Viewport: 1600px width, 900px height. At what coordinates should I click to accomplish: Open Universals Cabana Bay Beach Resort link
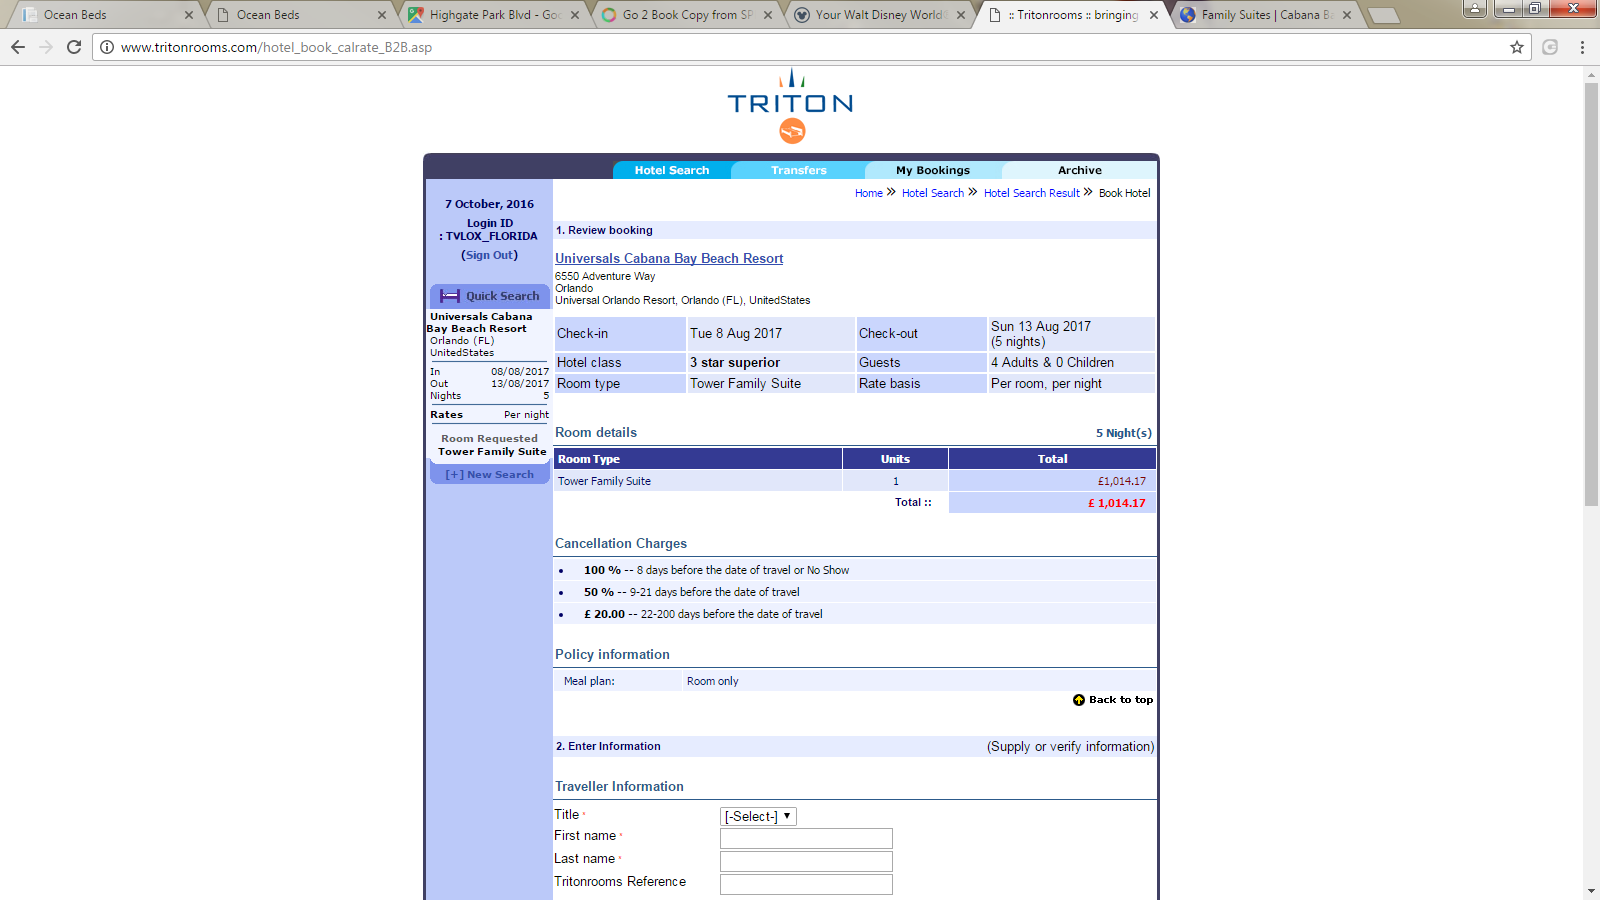[x=669, y=258]
